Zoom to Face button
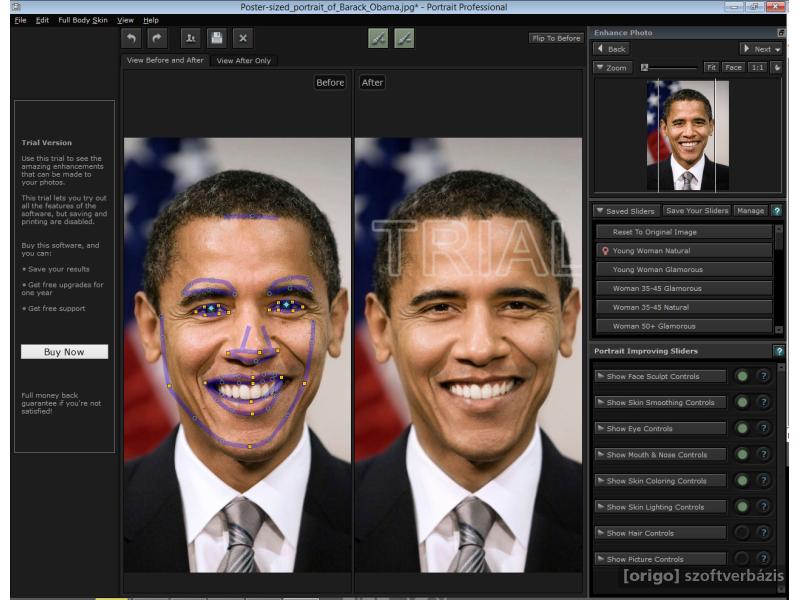Screen dimensions: 800x600 733,67
